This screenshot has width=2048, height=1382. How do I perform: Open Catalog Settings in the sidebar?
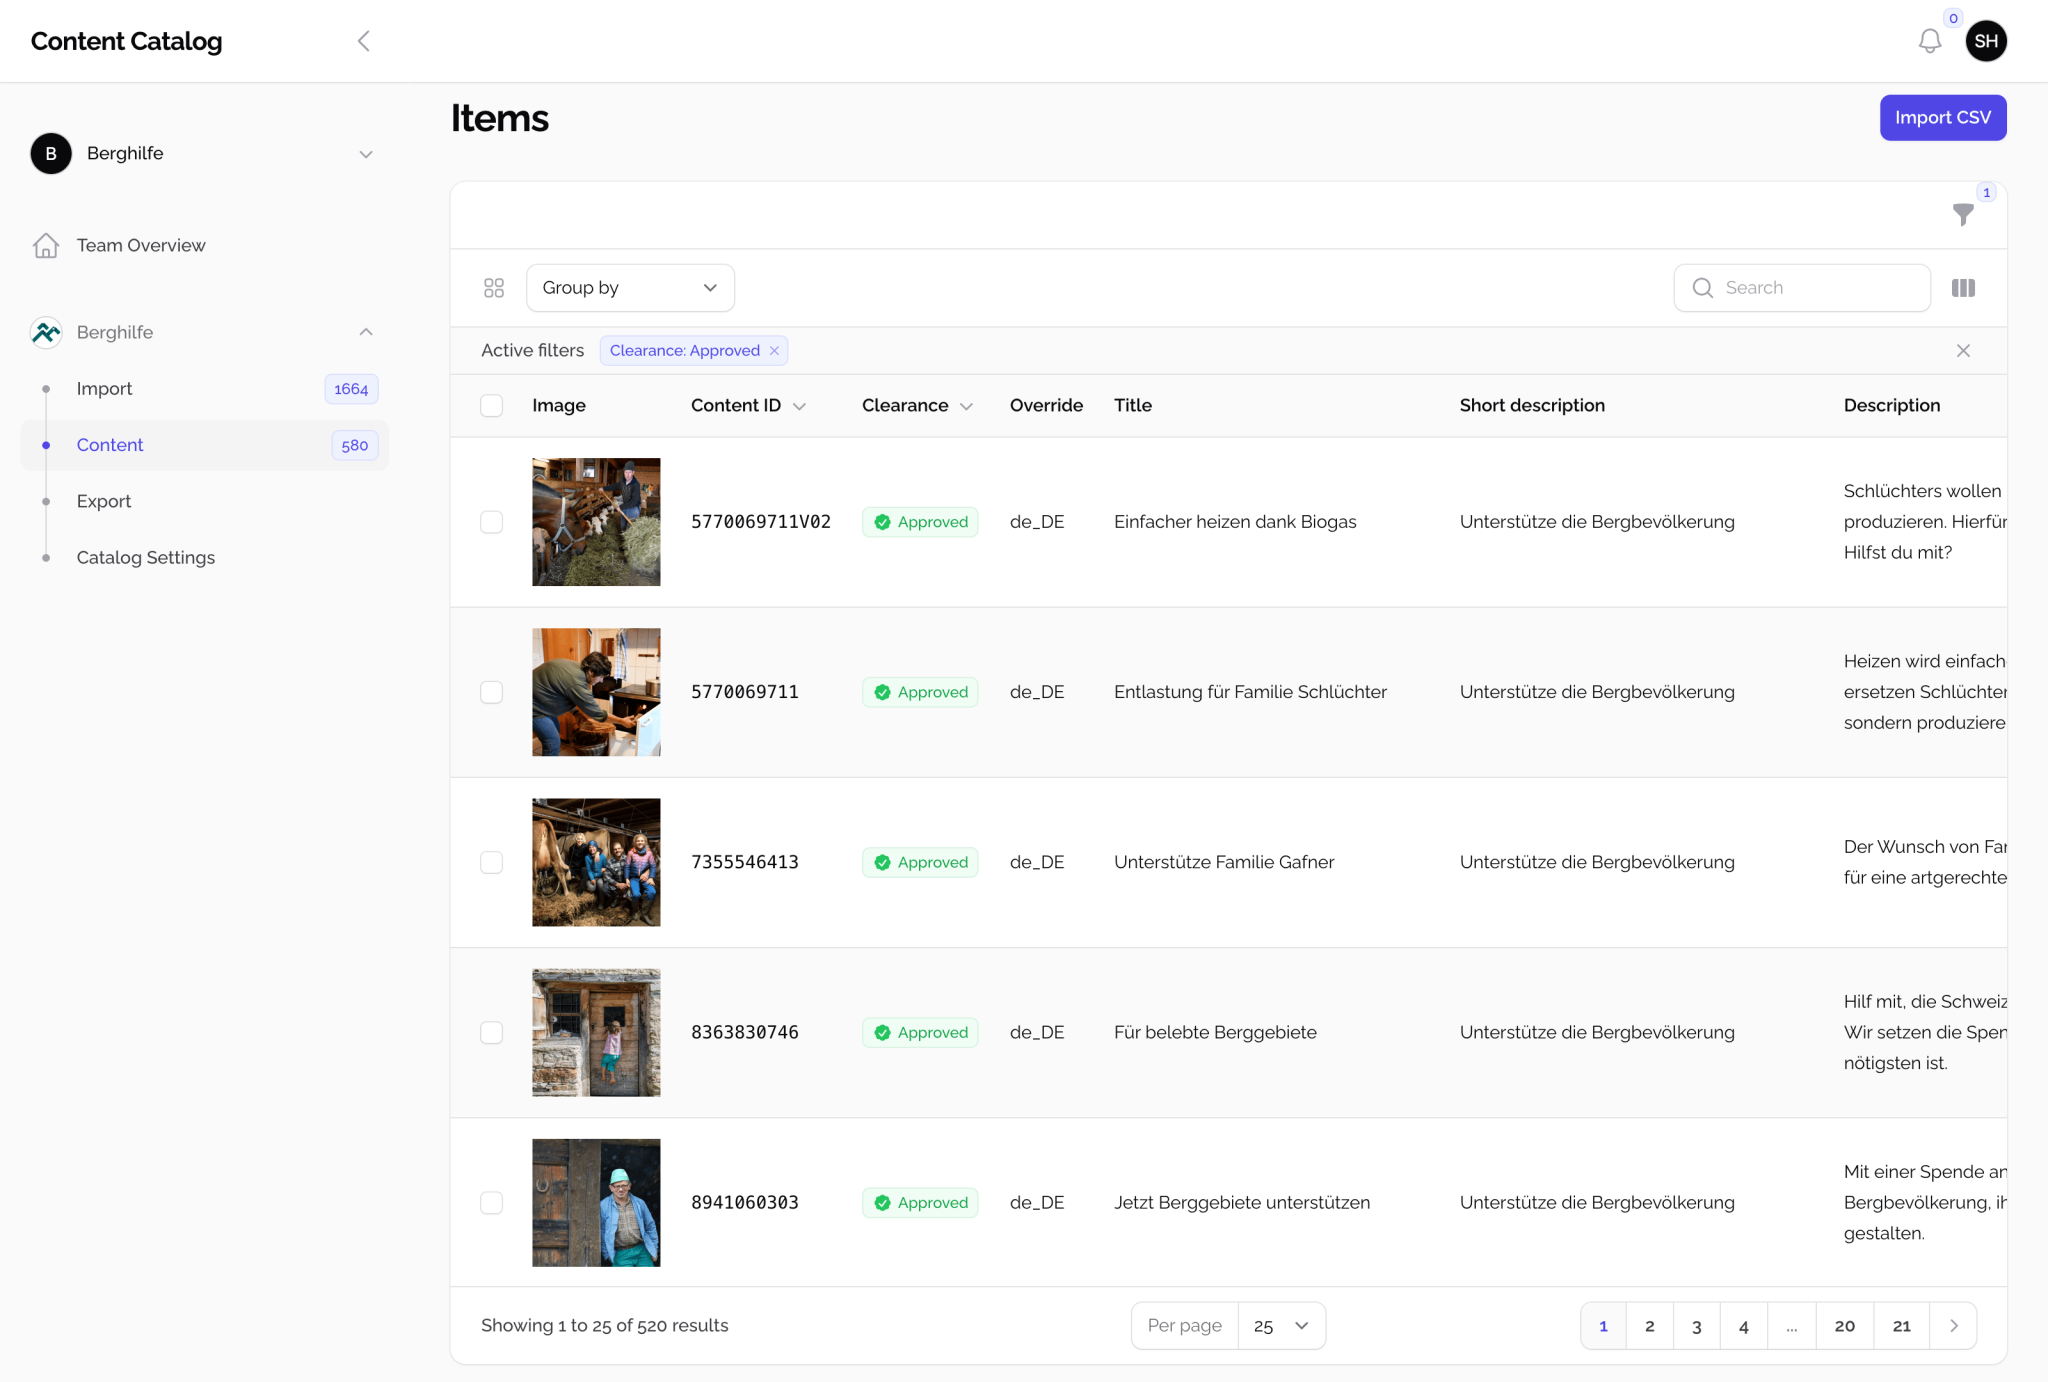click(x=146, y=557)
